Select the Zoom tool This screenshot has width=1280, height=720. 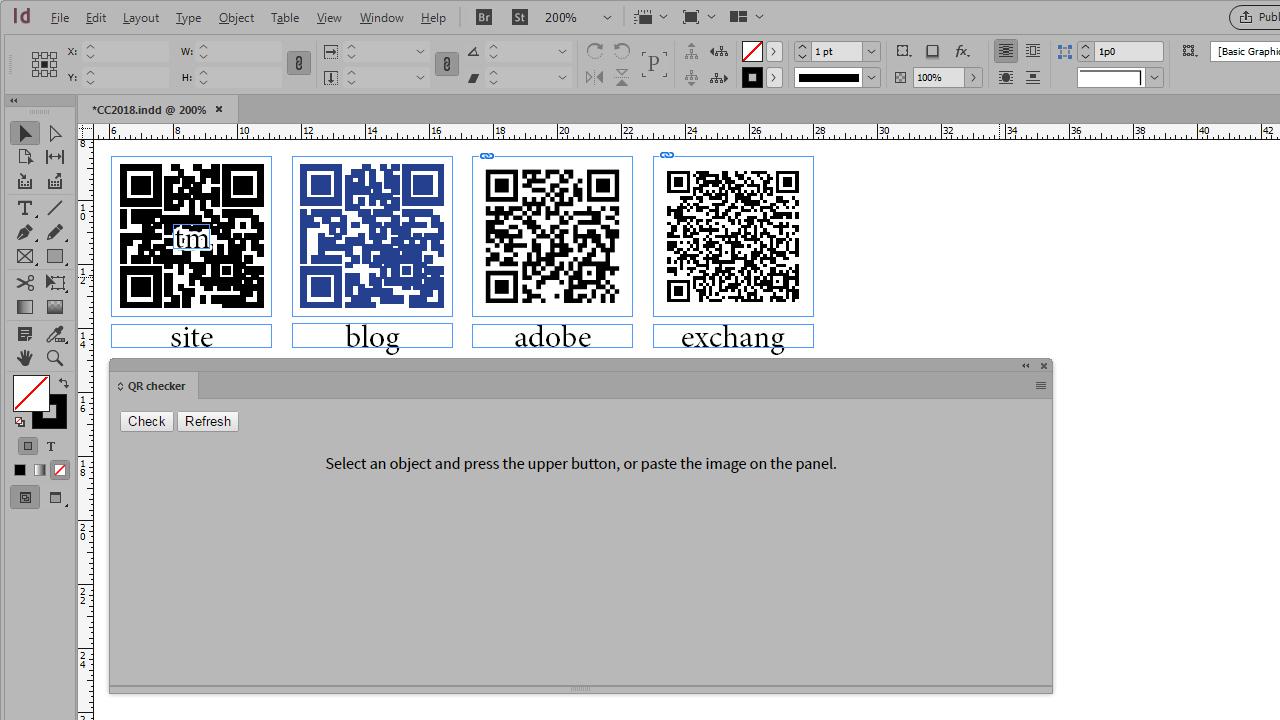(55, 358)
